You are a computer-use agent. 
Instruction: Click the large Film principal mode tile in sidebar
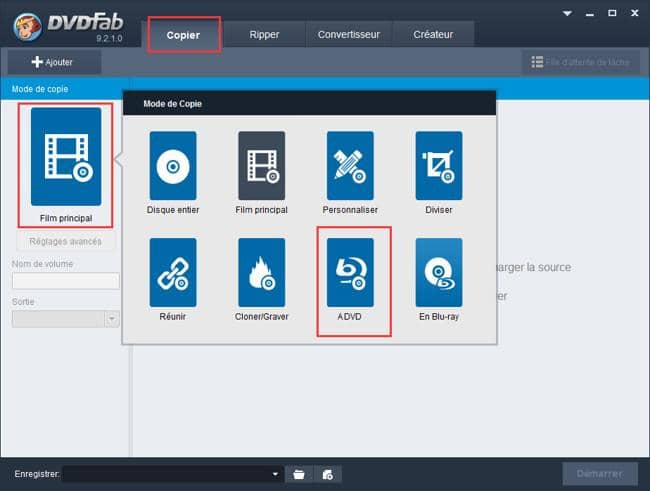pos(66,157)
